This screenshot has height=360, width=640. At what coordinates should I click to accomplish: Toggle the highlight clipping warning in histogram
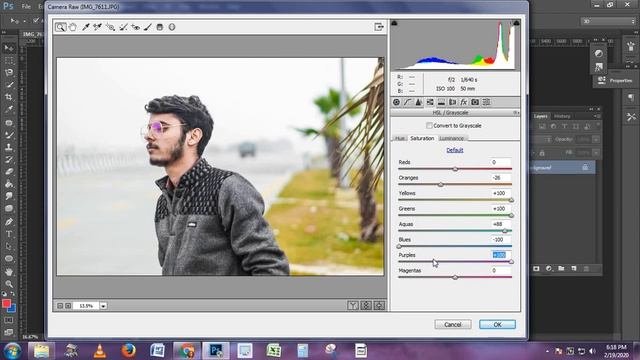pos(516,23)
